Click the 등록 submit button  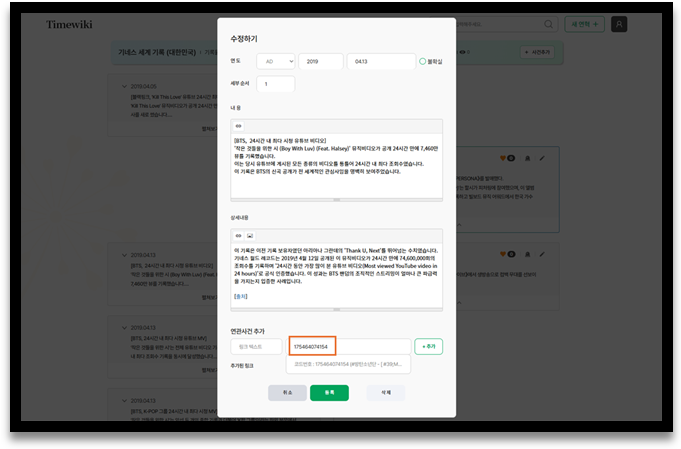(329, 393)
